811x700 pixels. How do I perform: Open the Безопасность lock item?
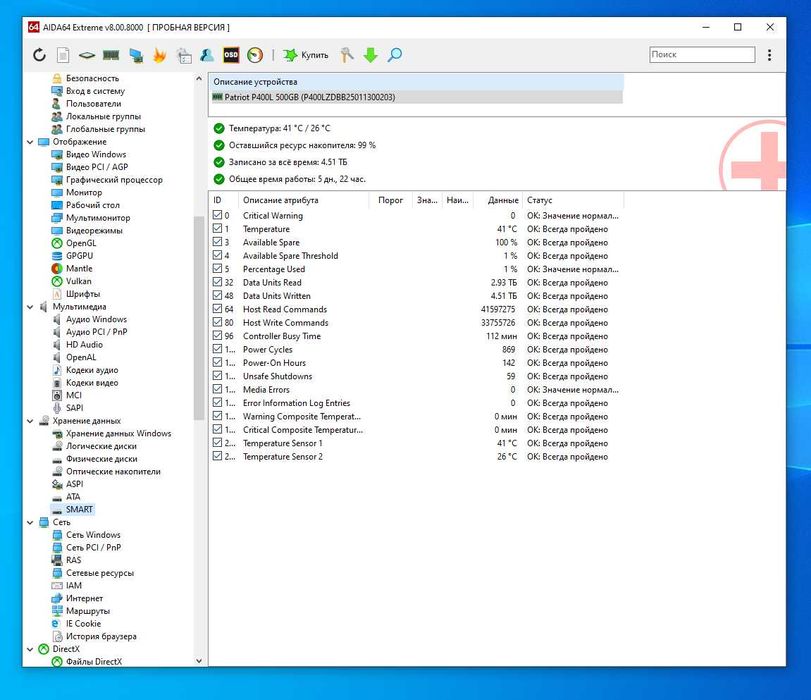[x=92, y=78]
